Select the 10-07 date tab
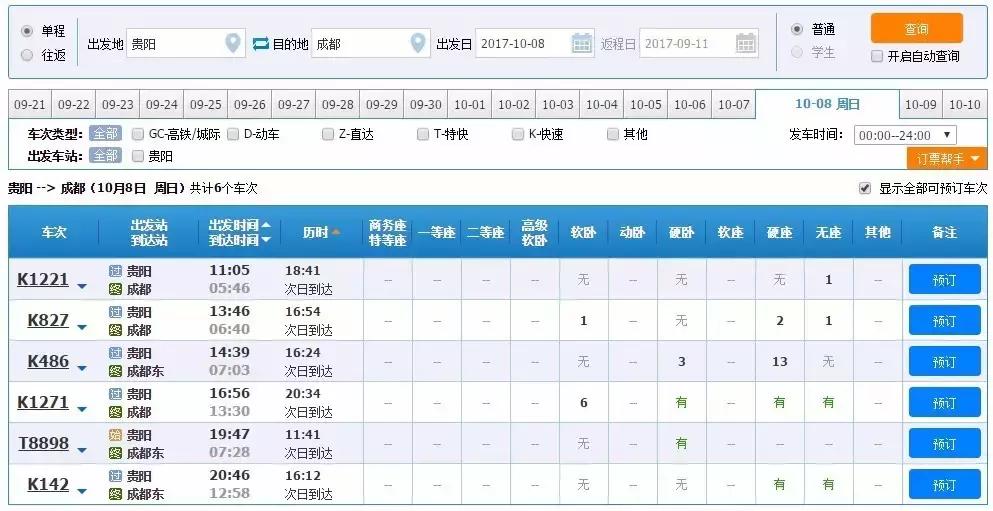The height and width of the screenshot is (511, 993). (734, 104)
